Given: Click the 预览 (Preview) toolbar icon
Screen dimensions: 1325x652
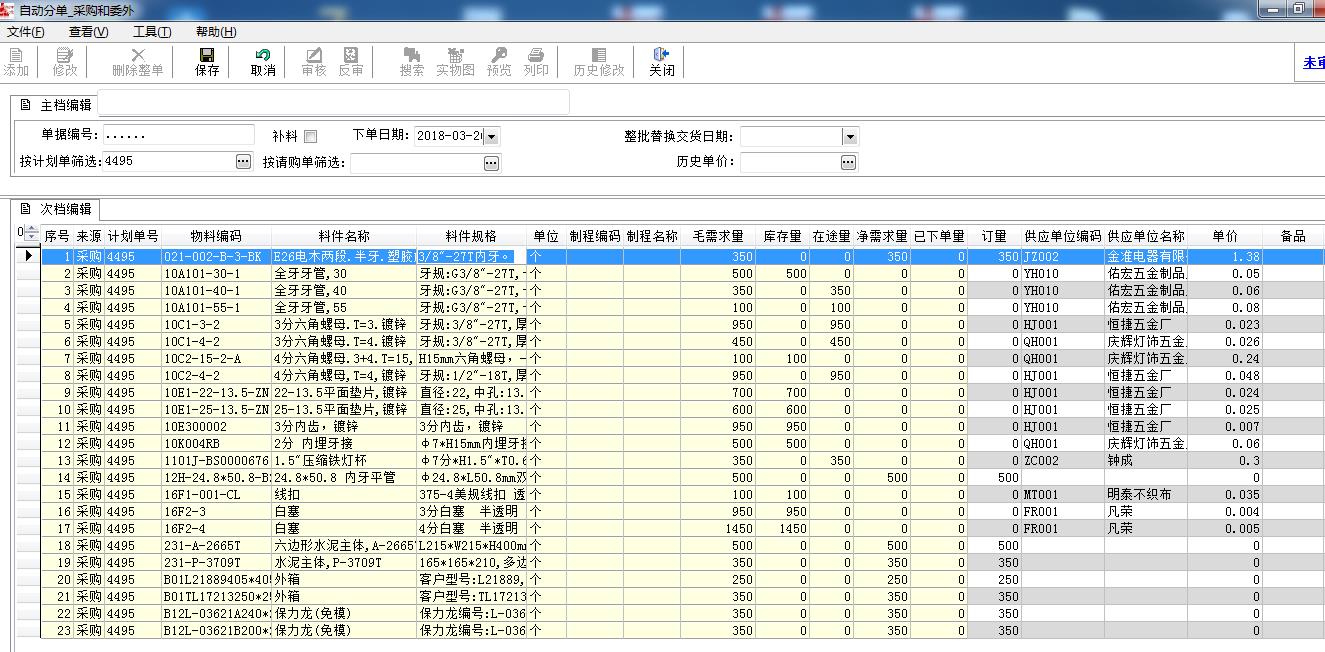Looking at the screenshot, I should pyautogui.click(x=498, y=56).
